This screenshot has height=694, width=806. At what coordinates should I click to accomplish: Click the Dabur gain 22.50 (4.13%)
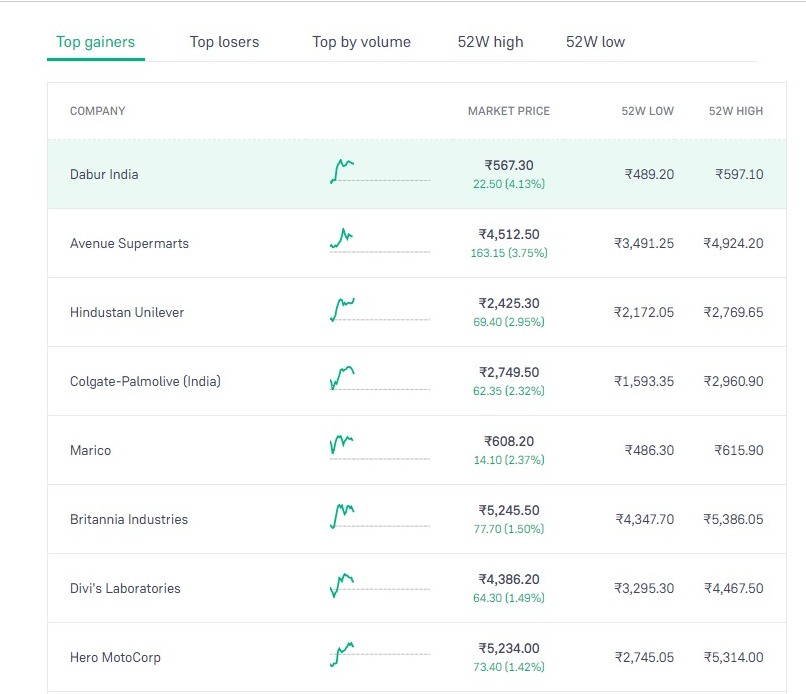pyautogui.click(x=509, y=184)
